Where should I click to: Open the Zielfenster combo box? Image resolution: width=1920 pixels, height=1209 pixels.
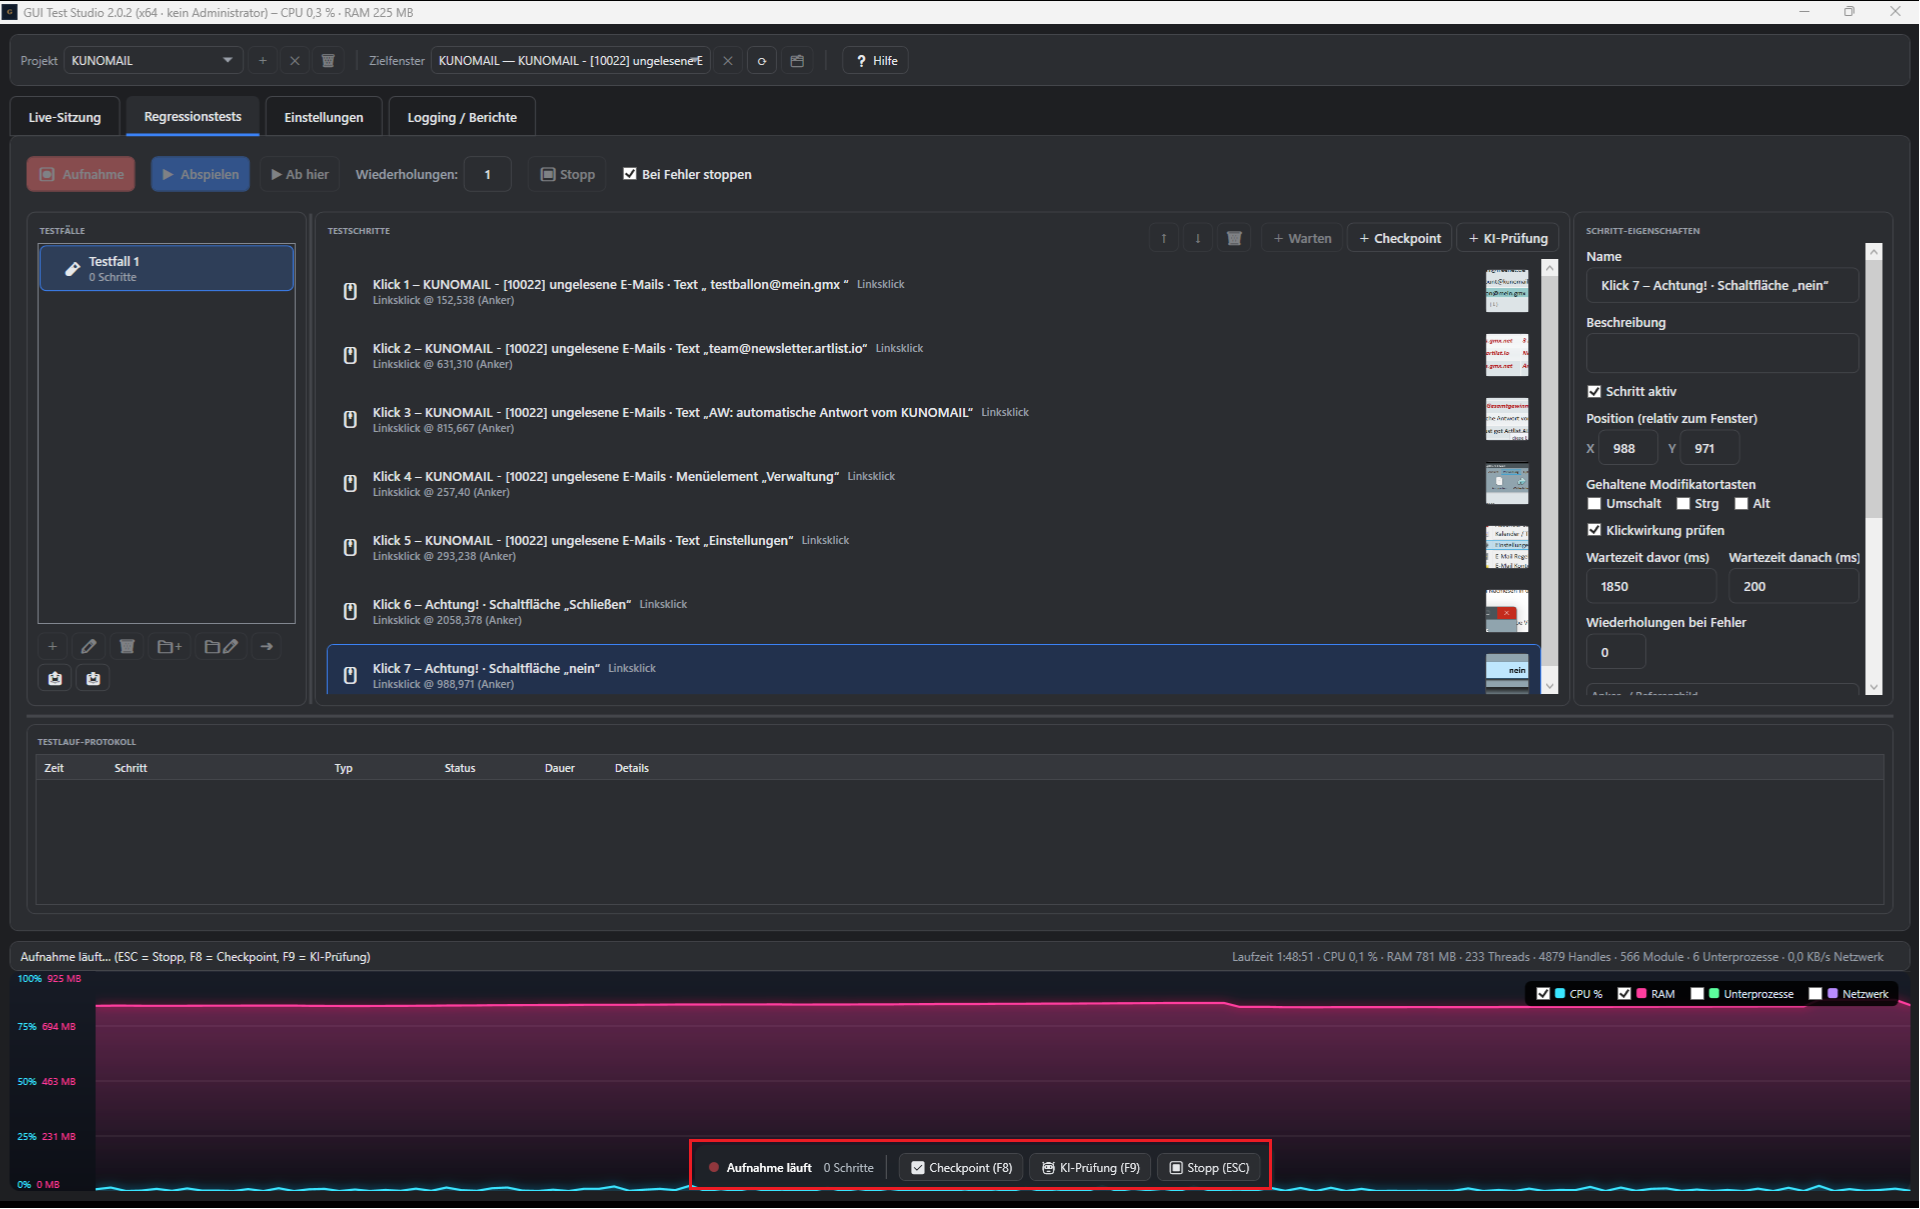[571, 61]
